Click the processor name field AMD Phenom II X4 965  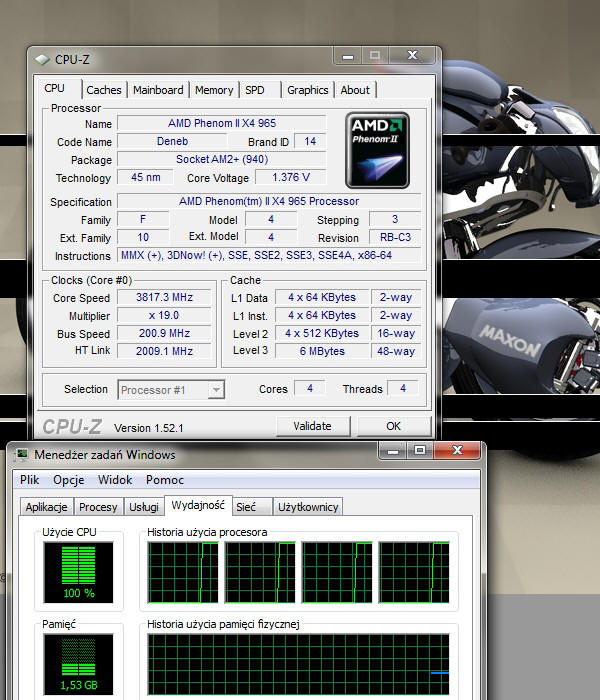[x=221, y=123]
